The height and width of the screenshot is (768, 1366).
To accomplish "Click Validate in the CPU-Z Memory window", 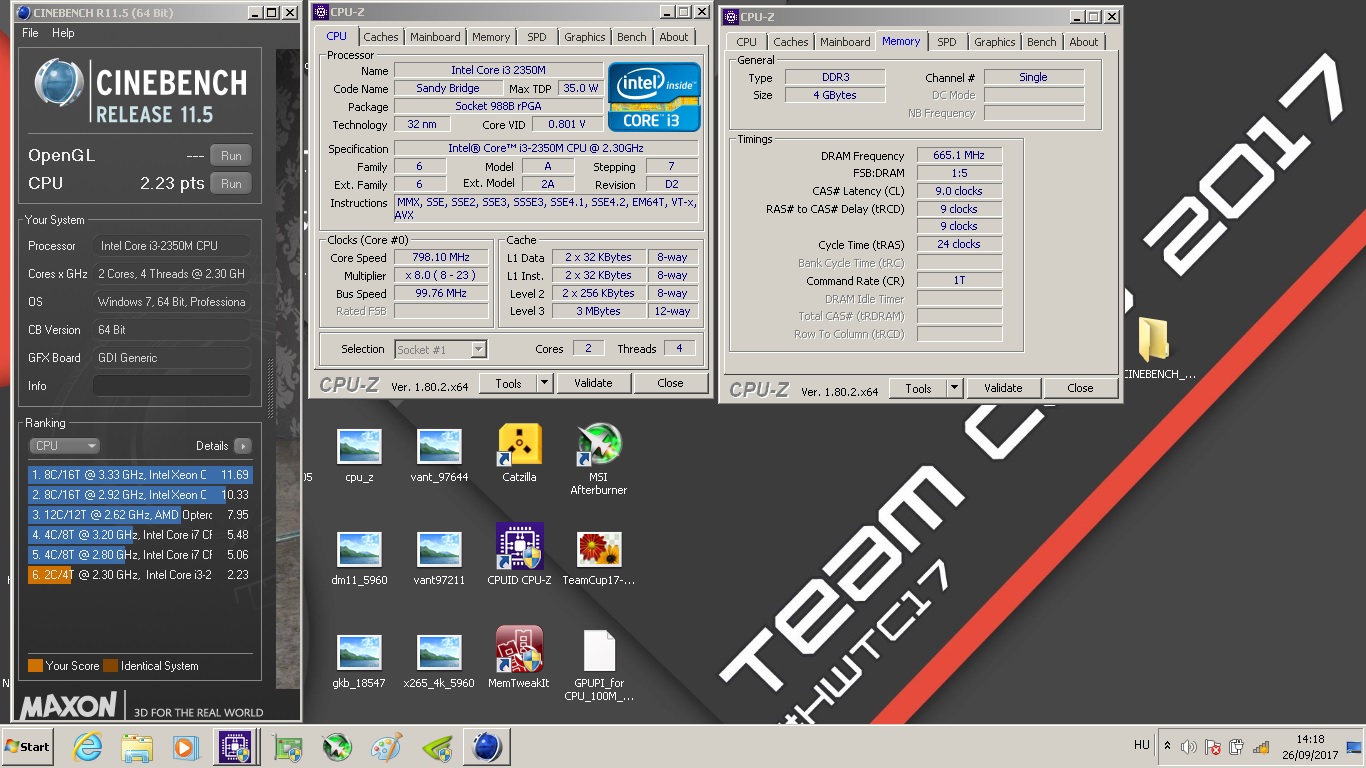I will [x=1003, y=388].
